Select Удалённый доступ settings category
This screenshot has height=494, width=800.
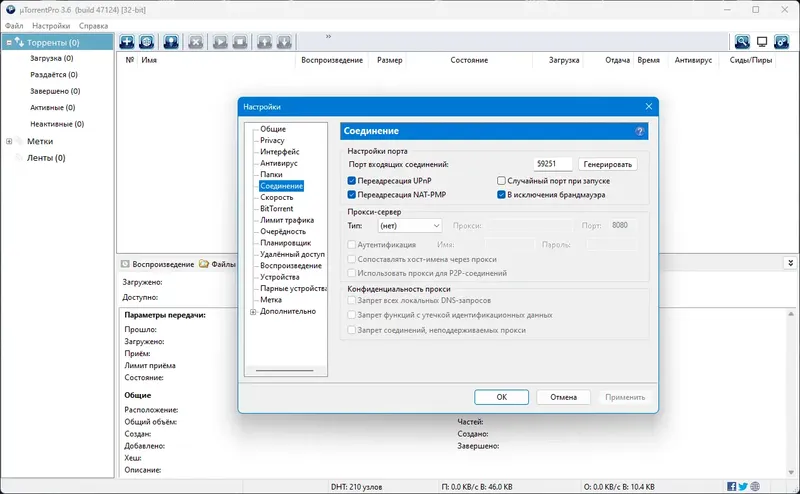click(x=292, y=254)
